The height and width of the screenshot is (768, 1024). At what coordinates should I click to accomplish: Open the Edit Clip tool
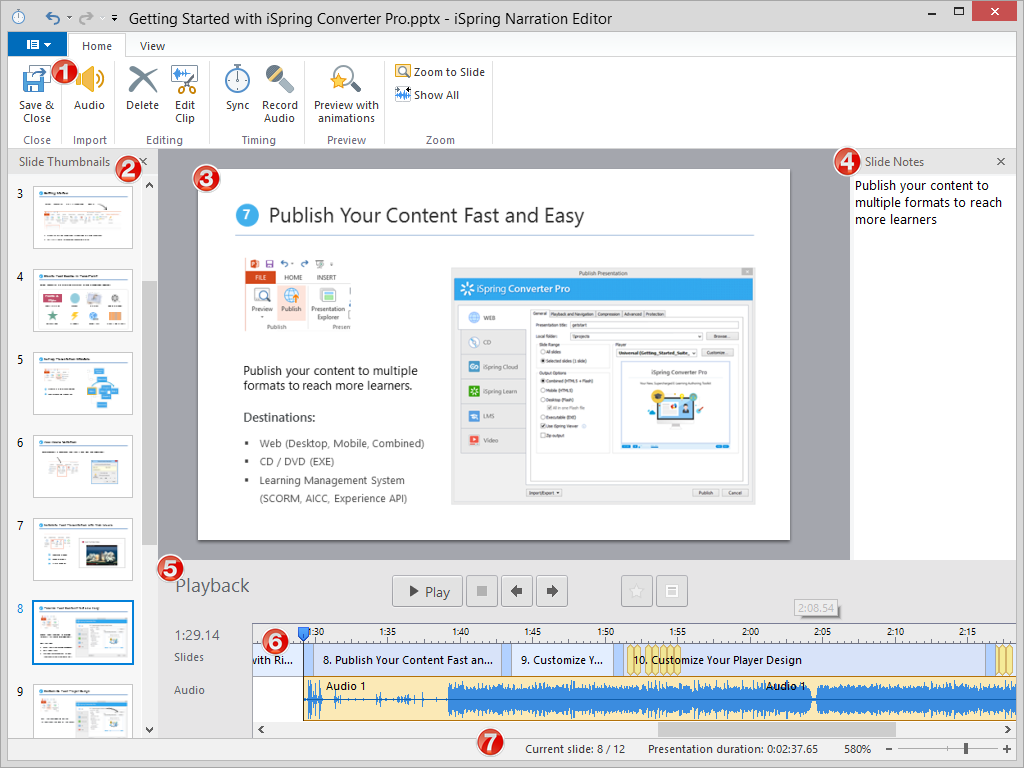pyautogui.click(x=185, y=94)
